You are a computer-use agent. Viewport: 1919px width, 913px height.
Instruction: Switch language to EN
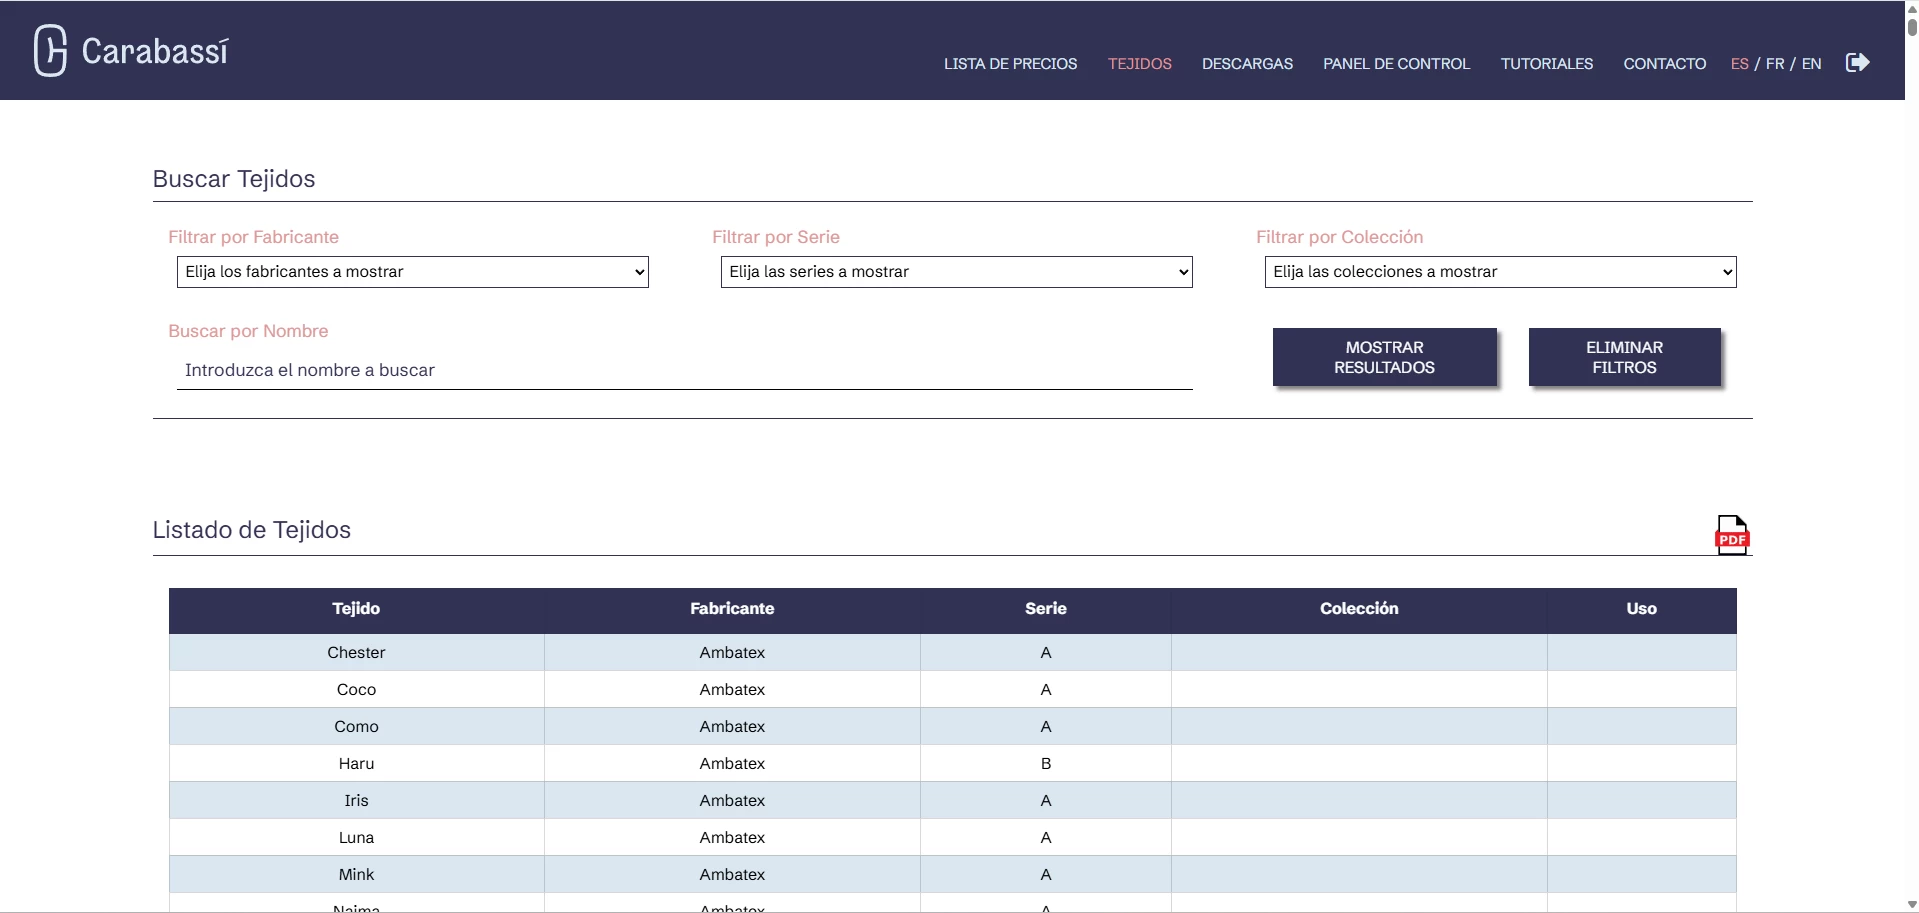pos(1811,64)
